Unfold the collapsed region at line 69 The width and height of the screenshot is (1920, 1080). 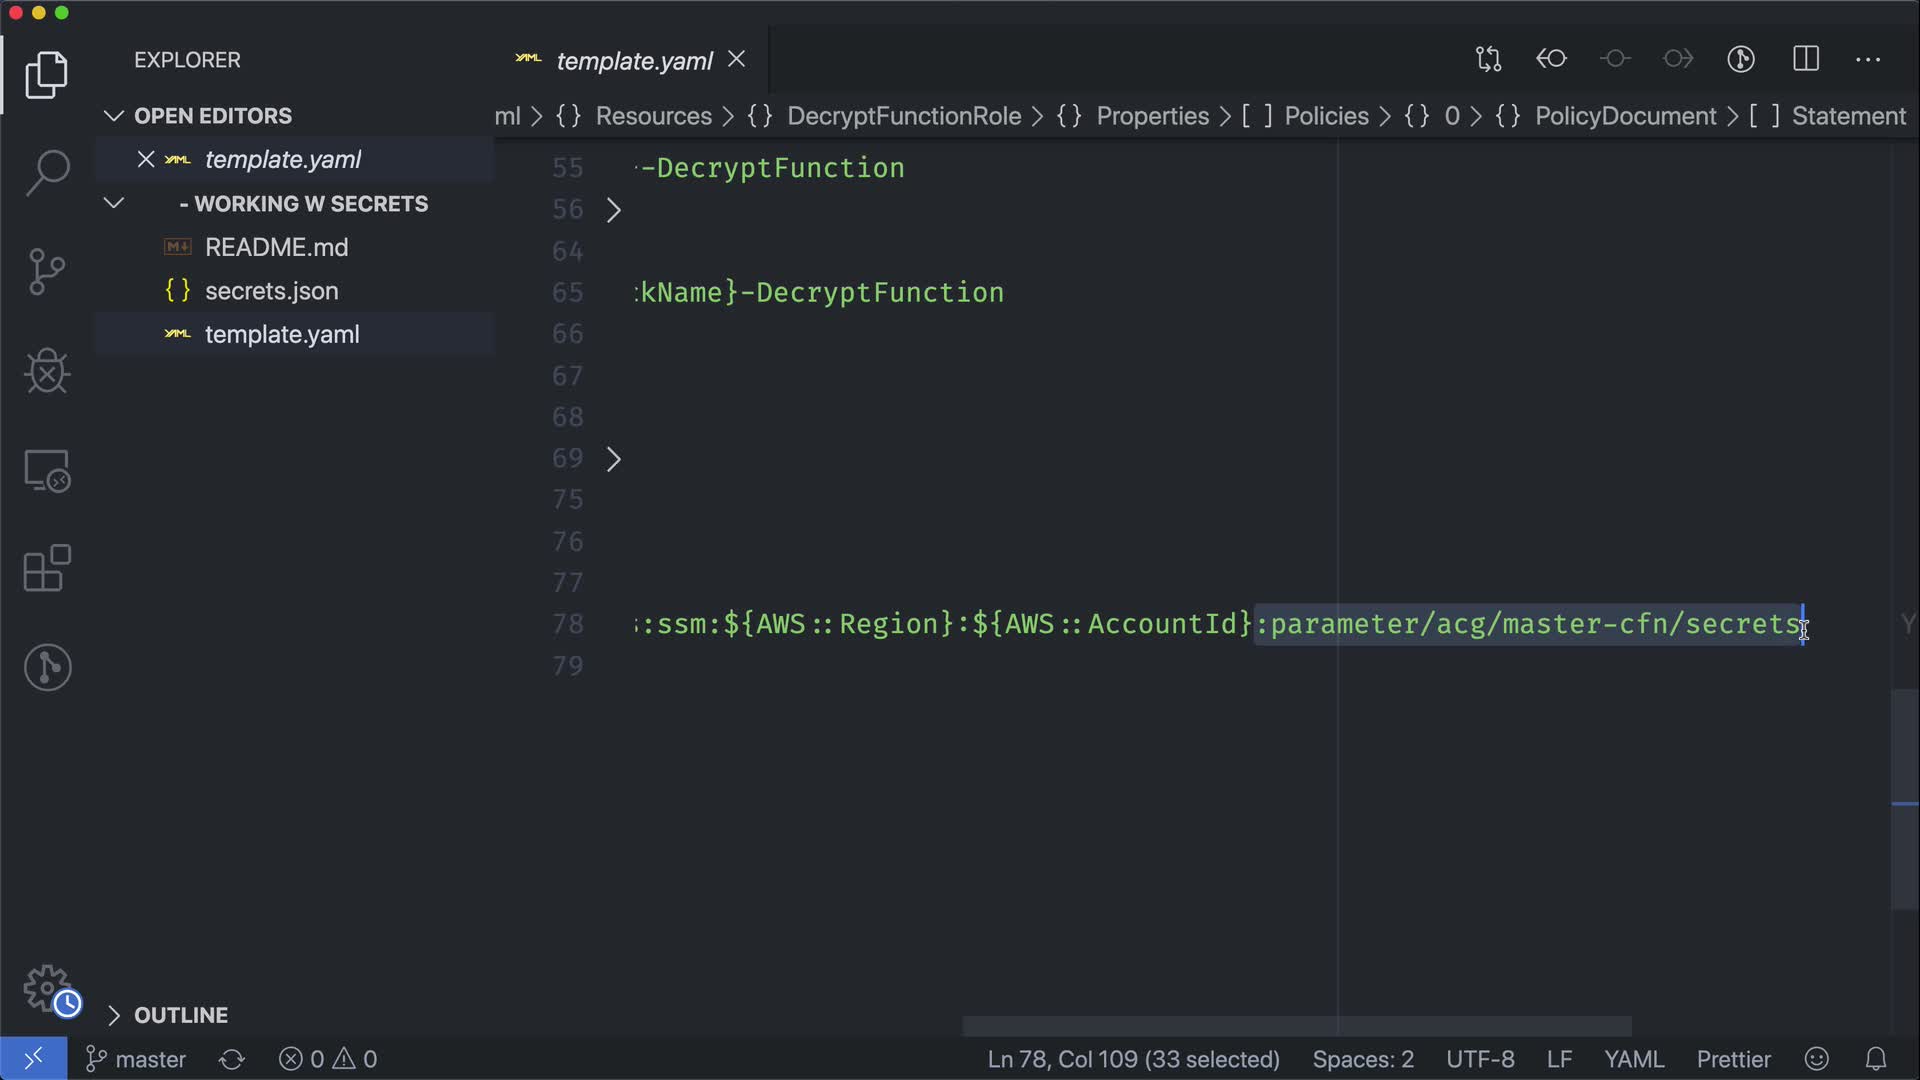tap(614, 459)
